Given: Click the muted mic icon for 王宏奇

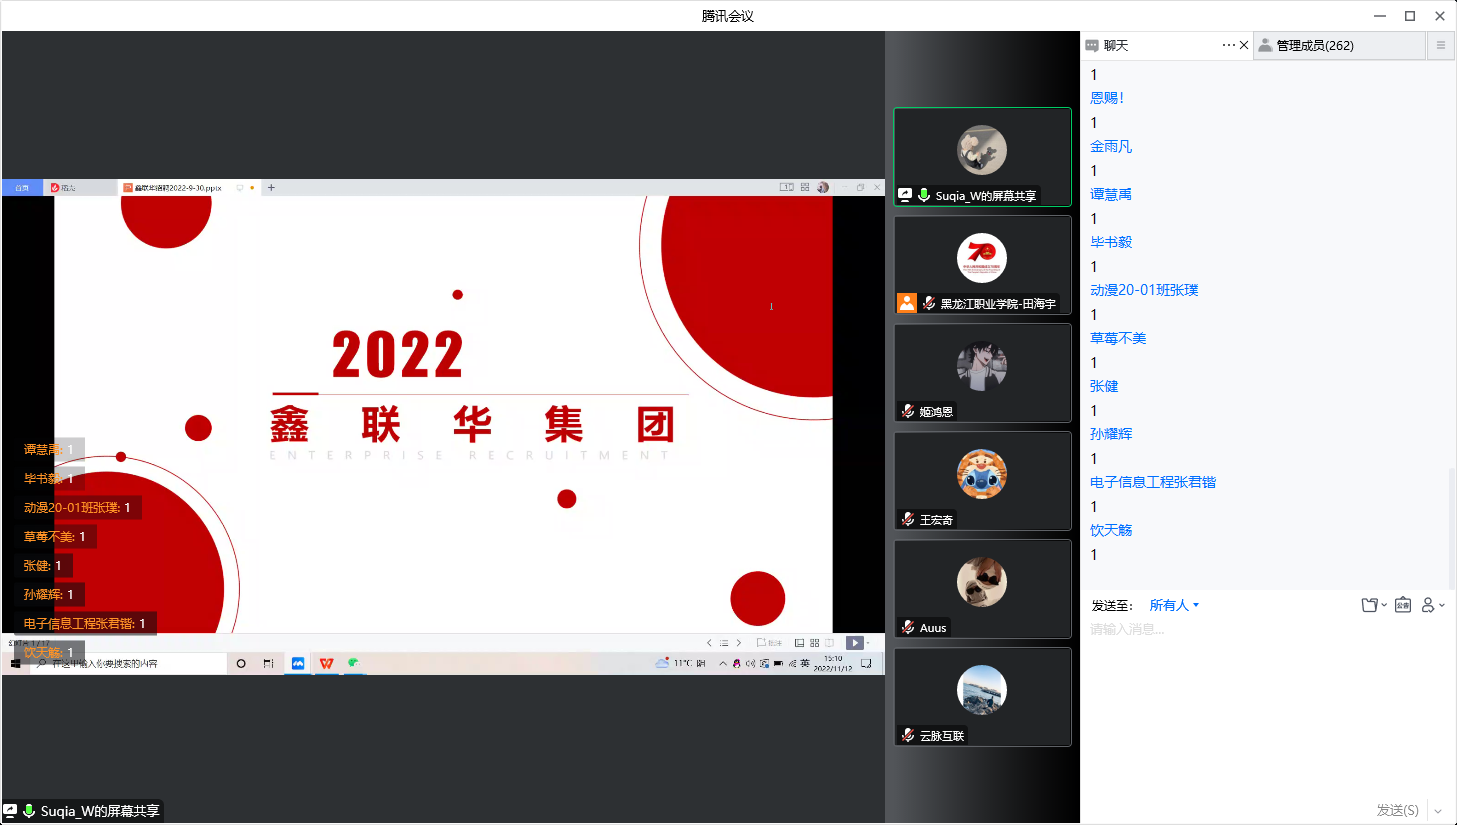Looking at the screenshot, I should click(x=908, y=519).
